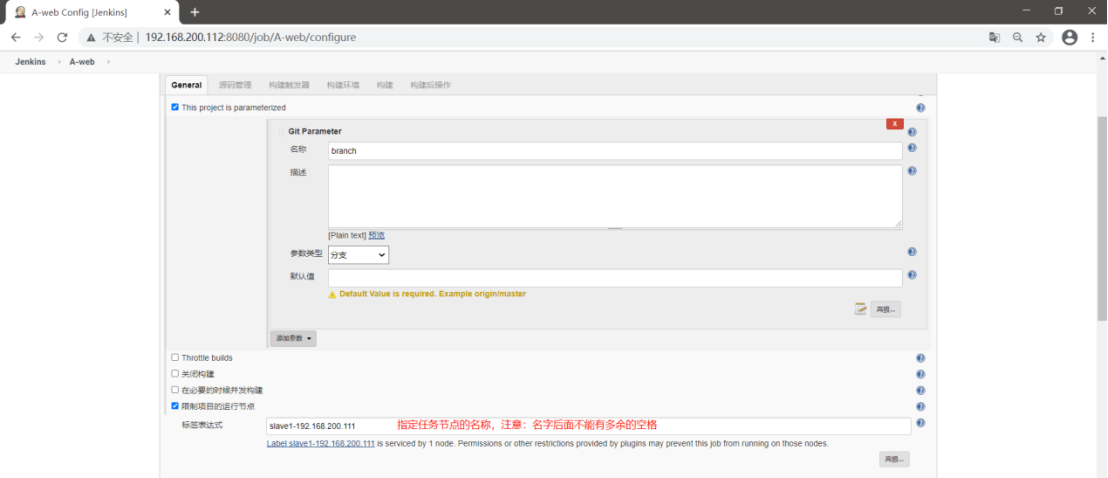Open help for Throttle builds

[x=921, y=358]
